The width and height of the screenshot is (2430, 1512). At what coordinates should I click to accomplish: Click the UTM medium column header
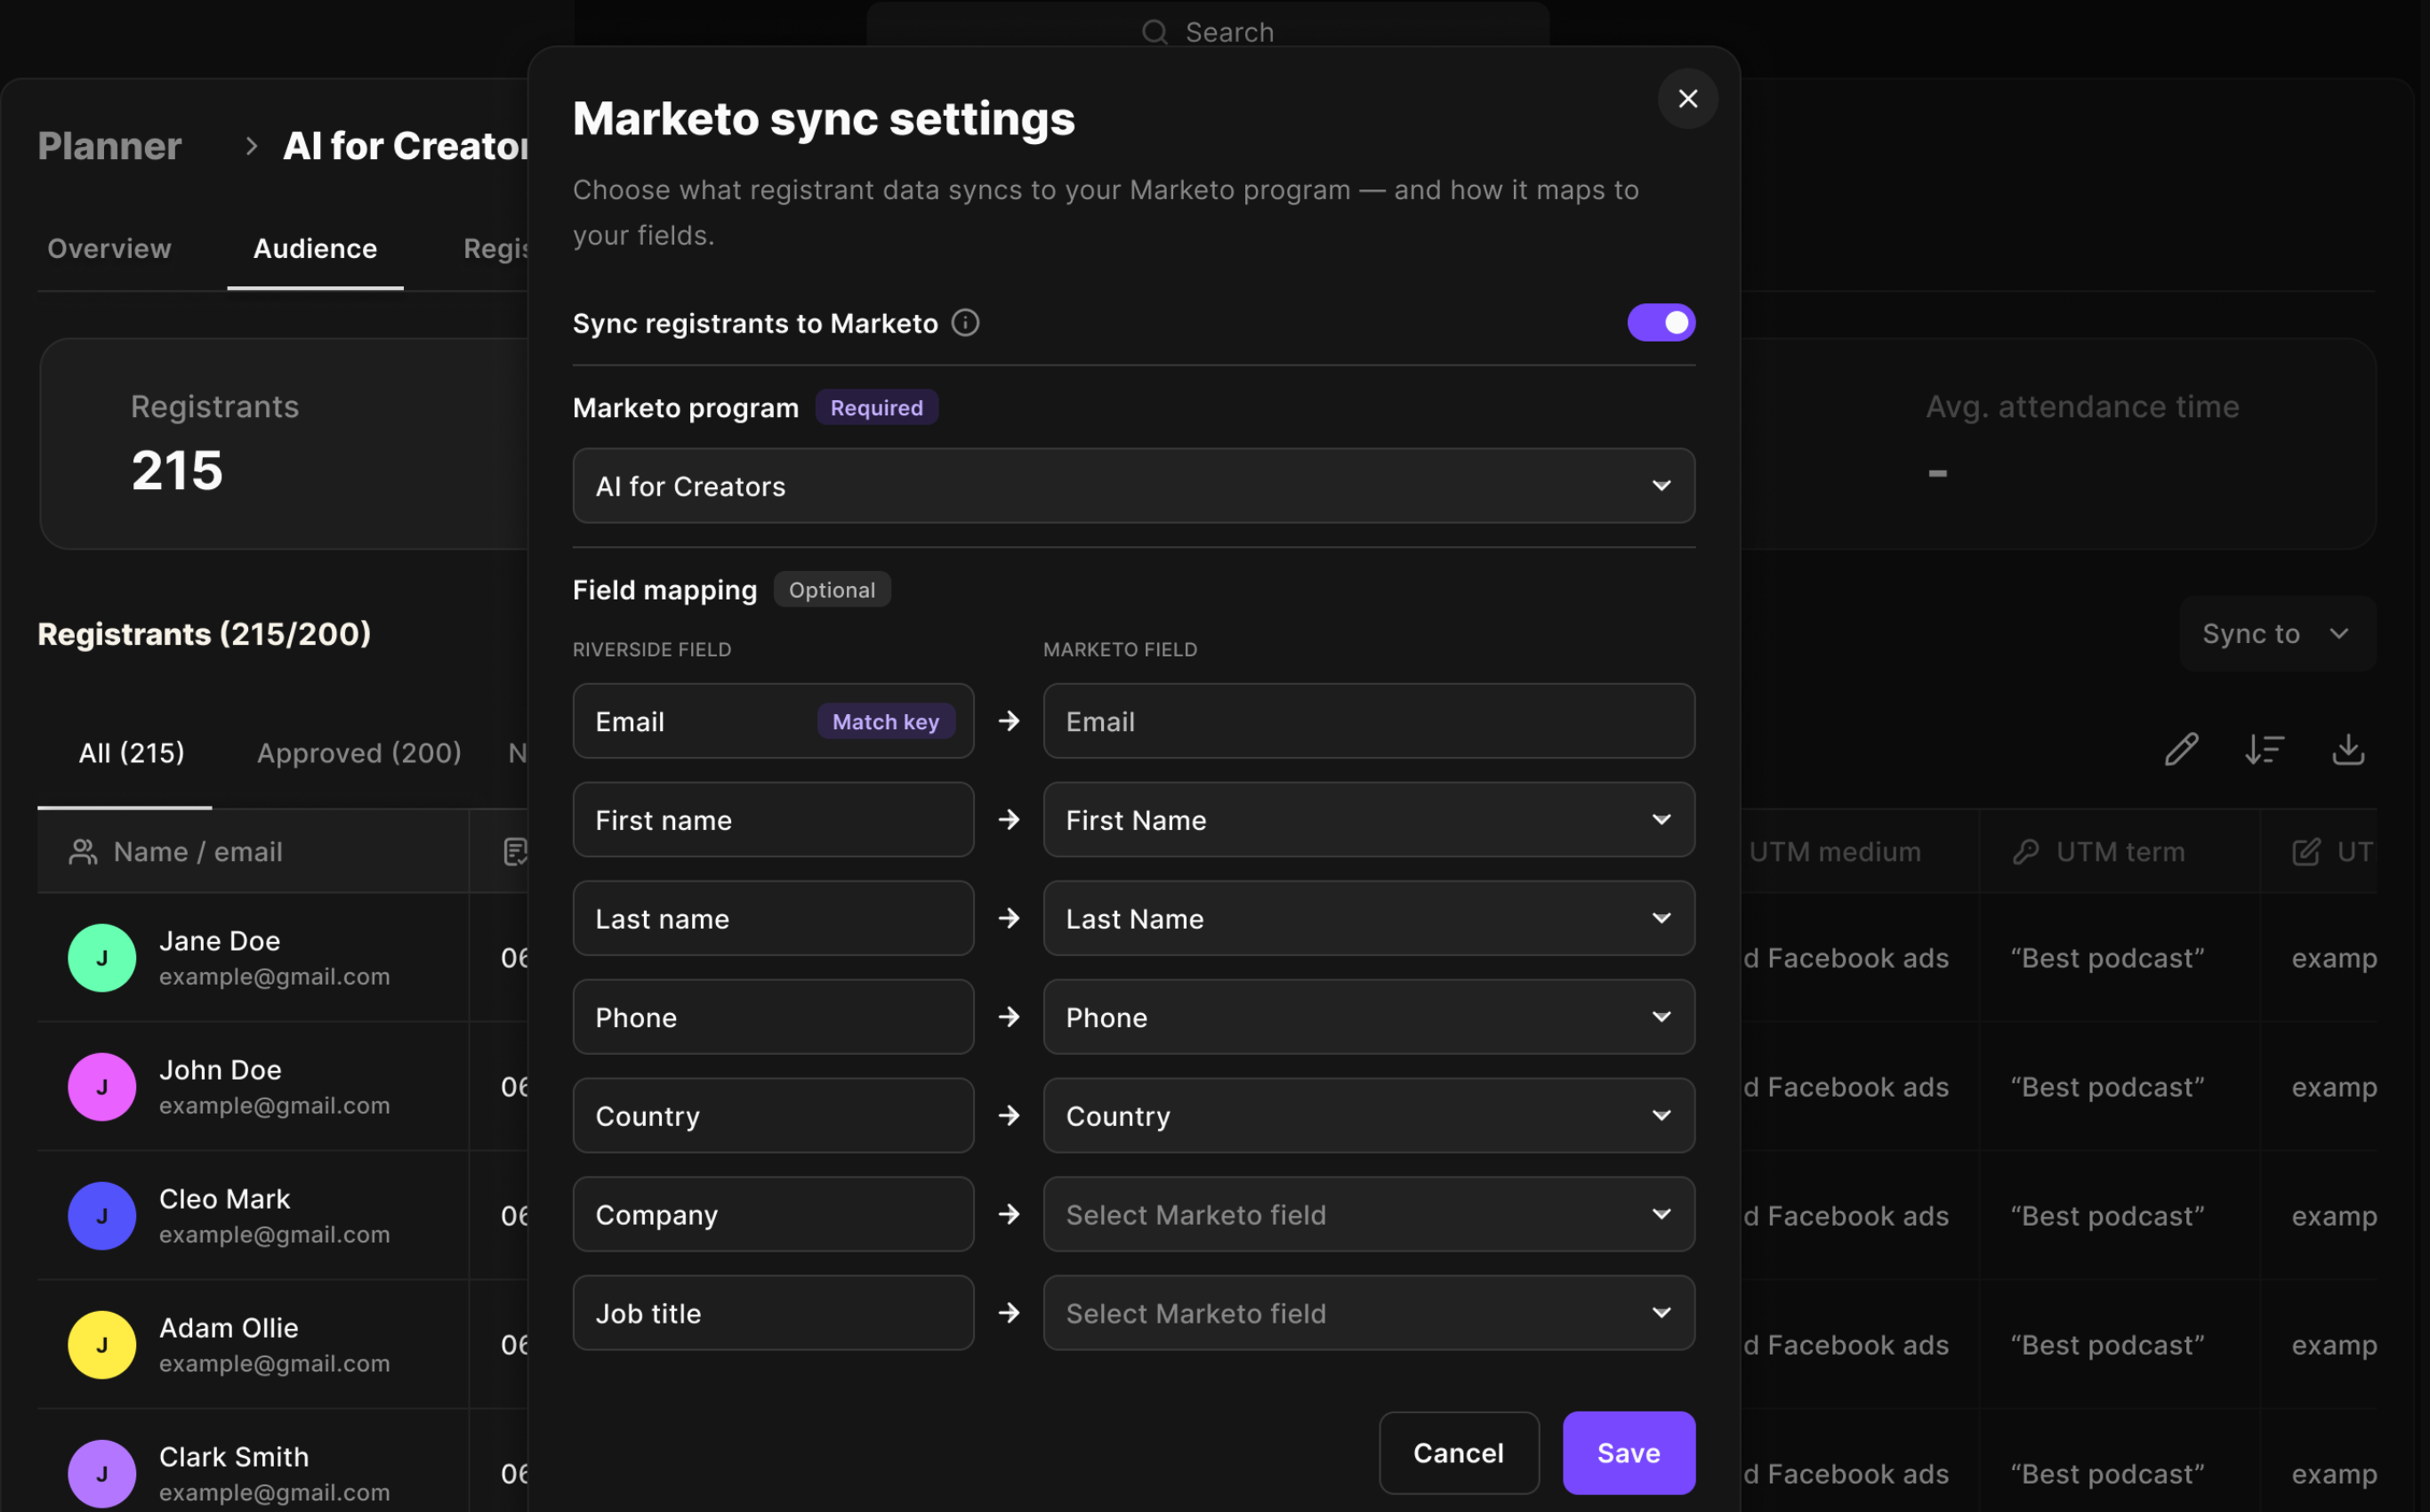(1834, 852)
